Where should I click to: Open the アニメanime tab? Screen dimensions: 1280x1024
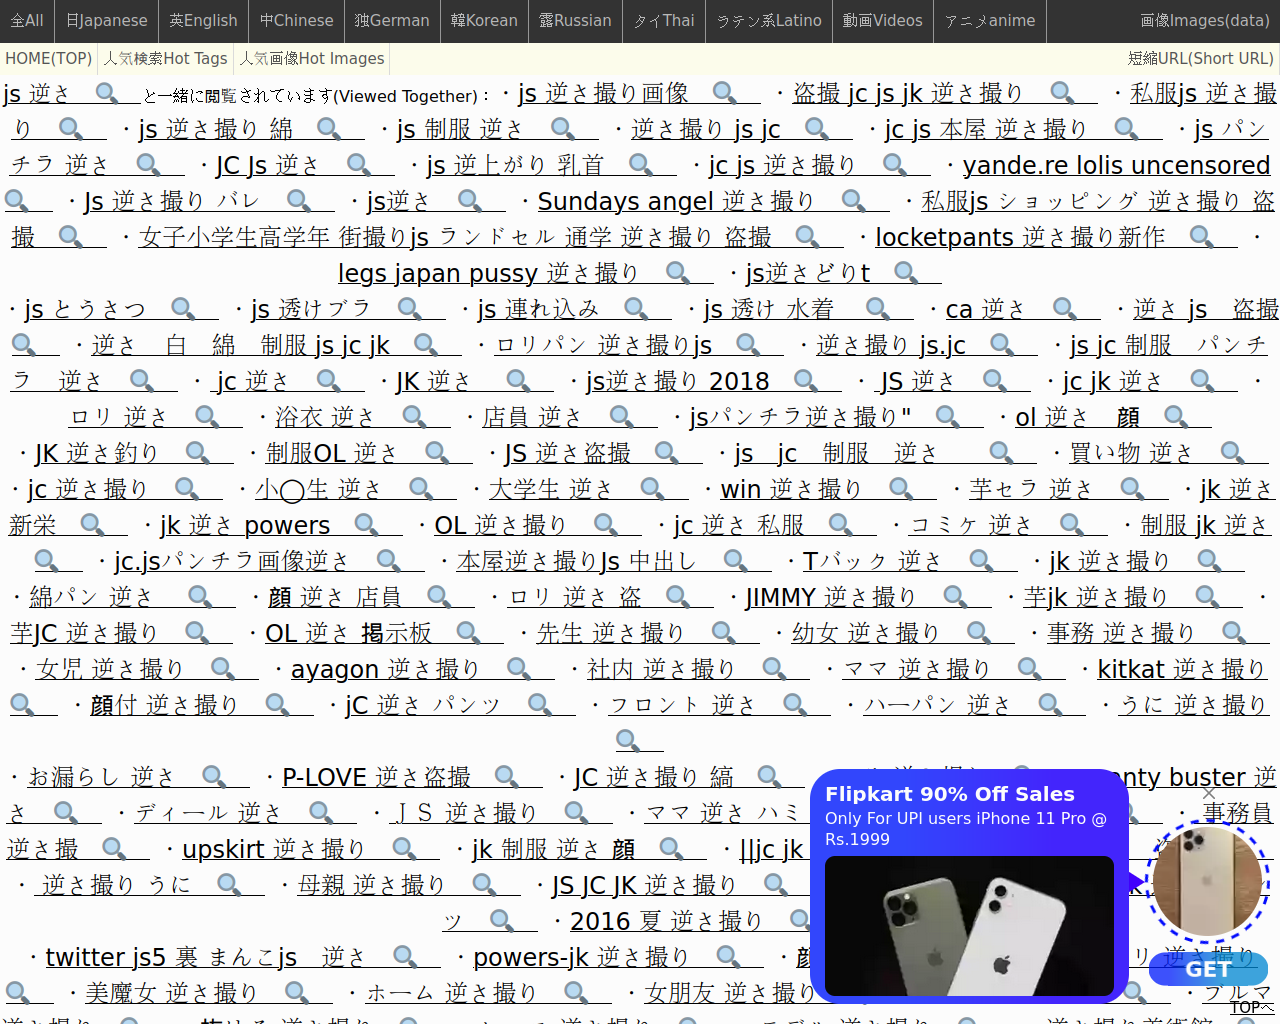990,21
